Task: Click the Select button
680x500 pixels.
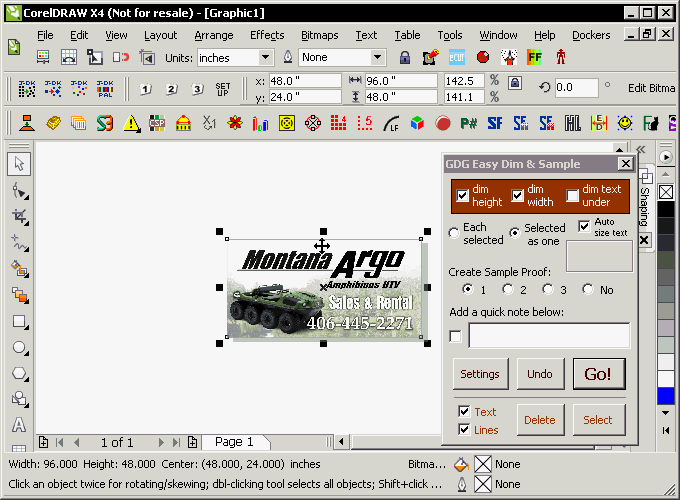Action: pos(599,420)
